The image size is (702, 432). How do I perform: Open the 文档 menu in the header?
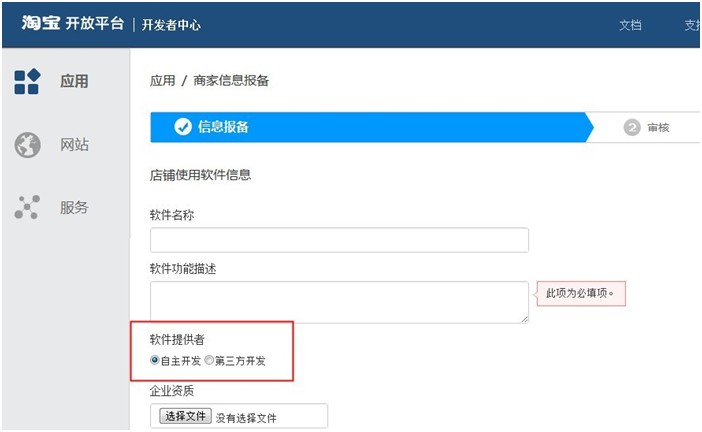coord(630,25)
